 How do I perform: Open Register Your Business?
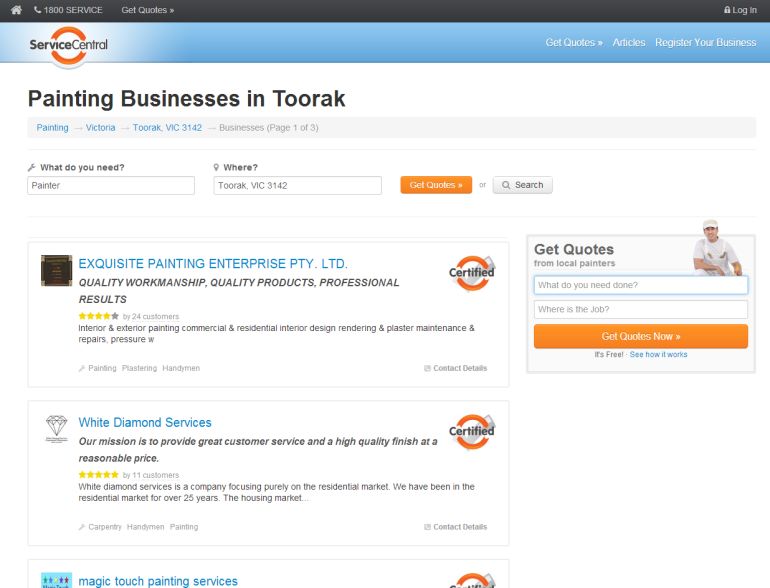[705, 43]
